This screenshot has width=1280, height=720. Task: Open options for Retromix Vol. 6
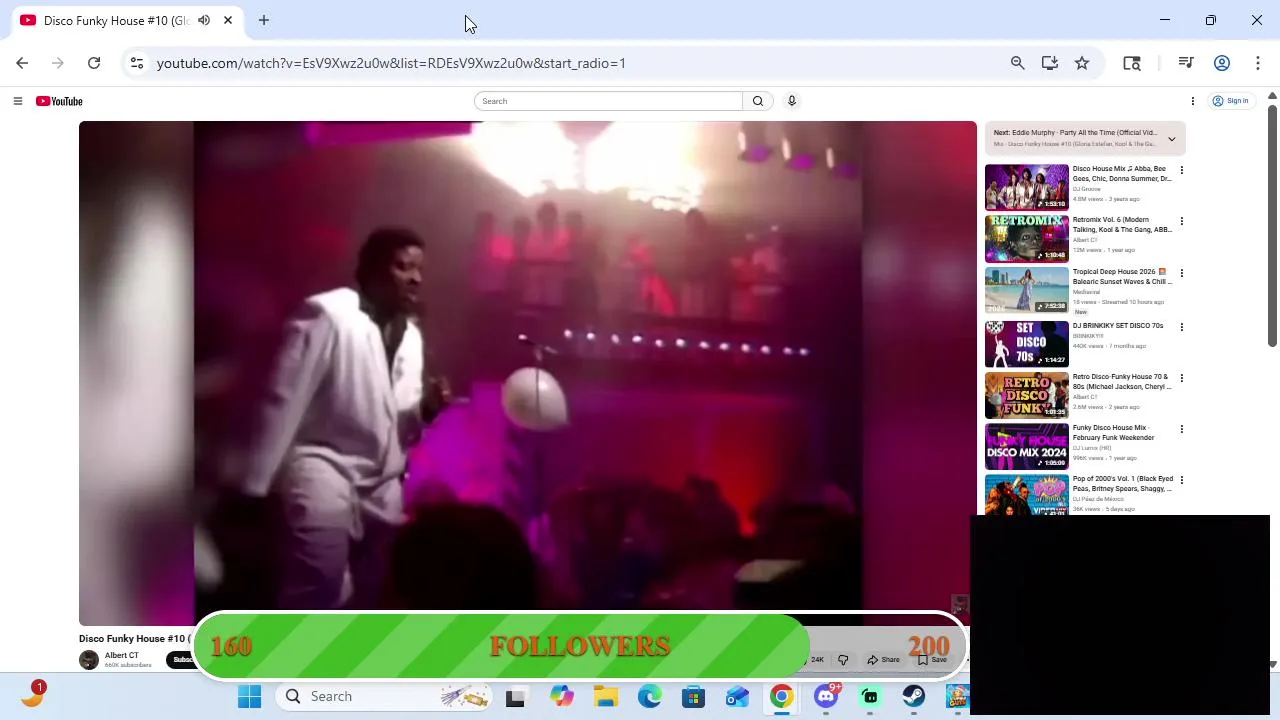point(1182,221)
